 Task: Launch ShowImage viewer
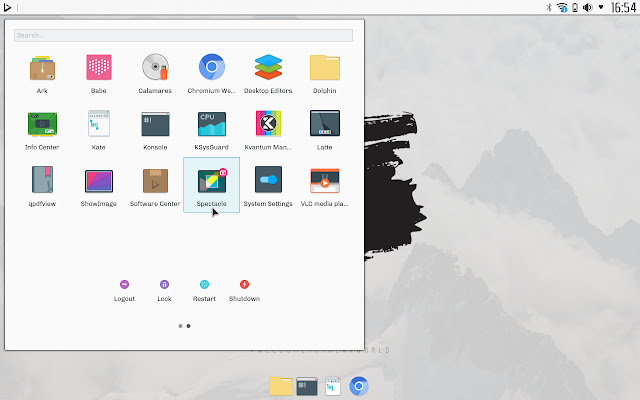click(98, 187)
